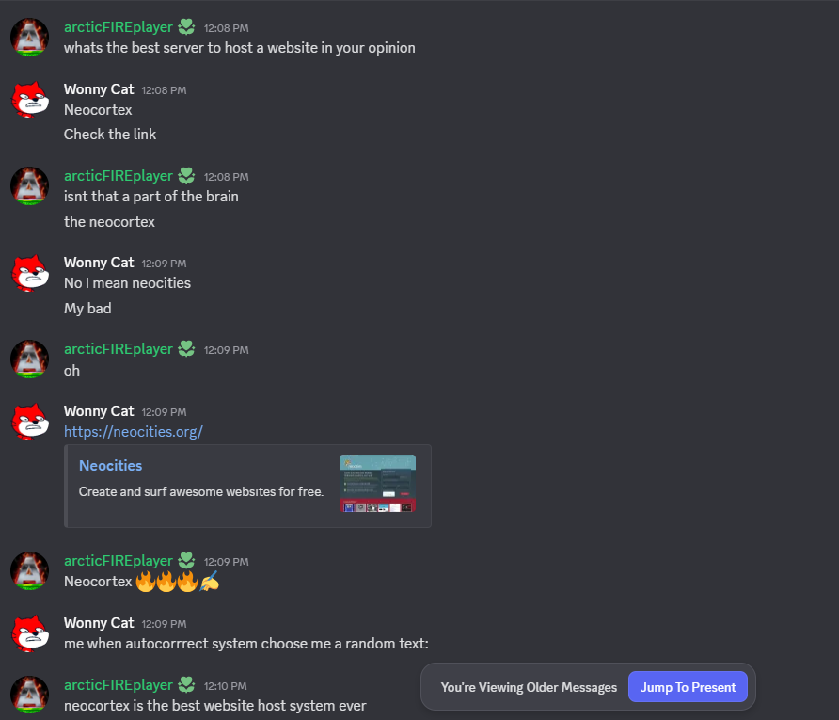Click role icon beside arcticFIREplayer on "oh" message
Screen dimensions: 839x720
click(x=187, y=349)
